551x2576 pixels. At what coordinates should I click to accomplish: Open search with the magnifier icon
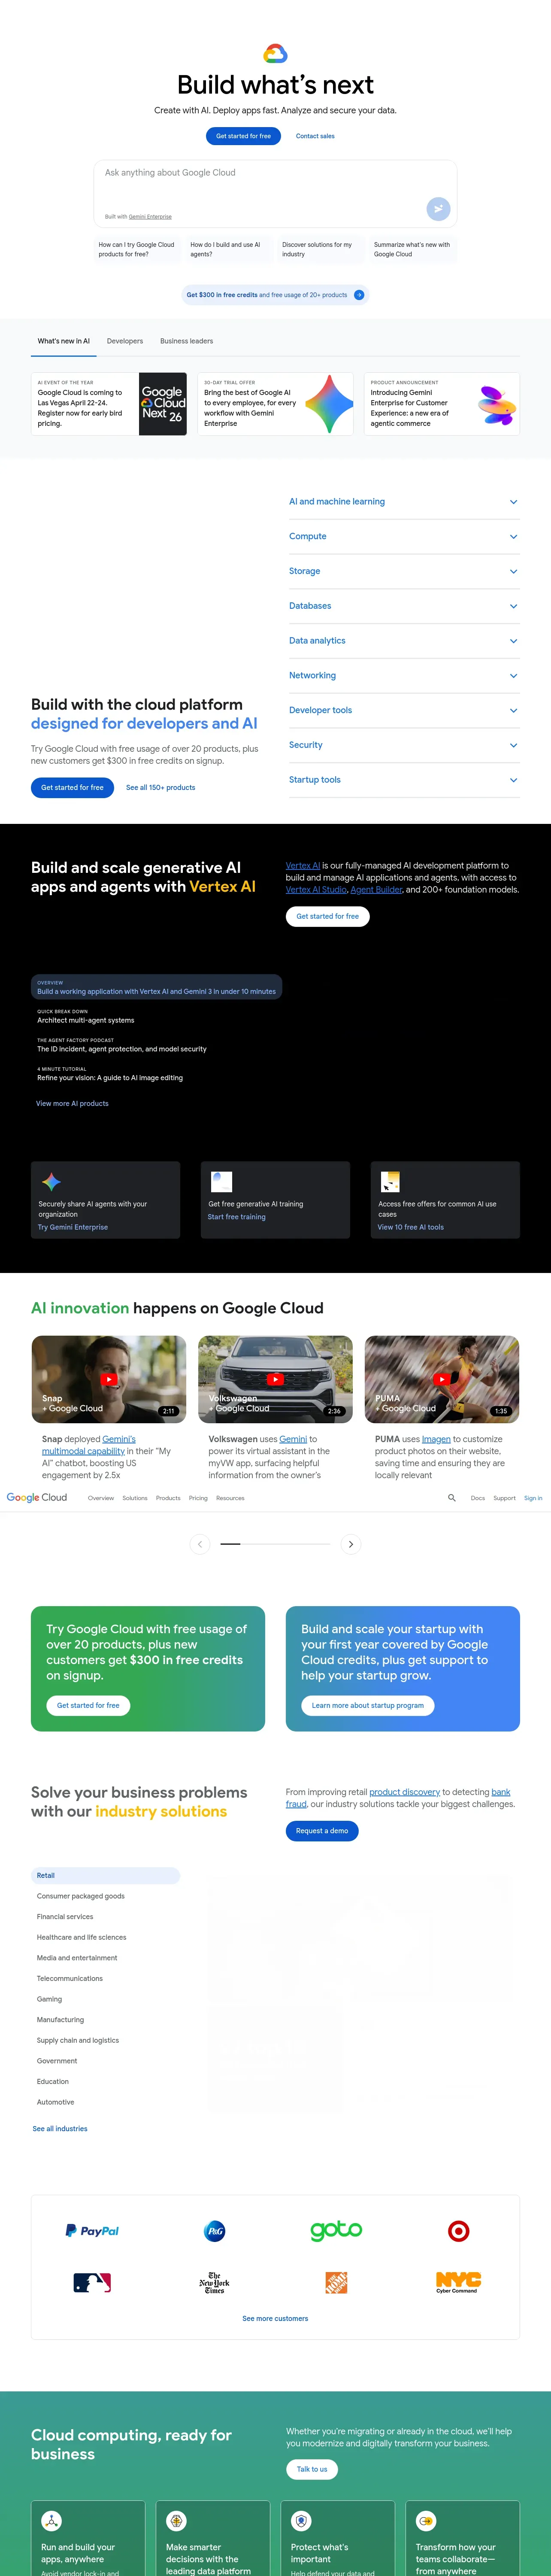click(452, 1498)
